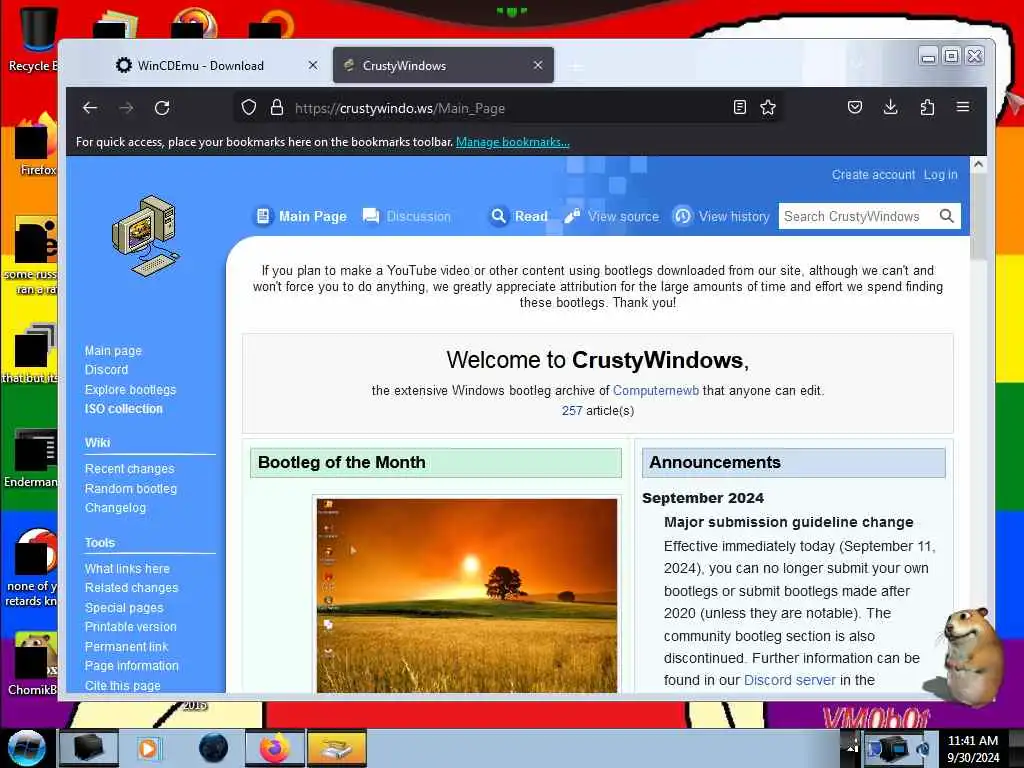This screenshot has width=1024, height=768.
Task: Click the Manage bookmarks link
Action: 513,142
